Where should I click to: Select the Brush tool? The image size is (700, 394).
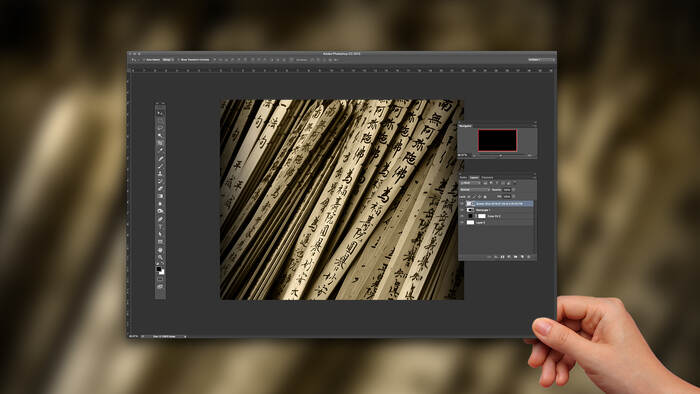[160, 166]
